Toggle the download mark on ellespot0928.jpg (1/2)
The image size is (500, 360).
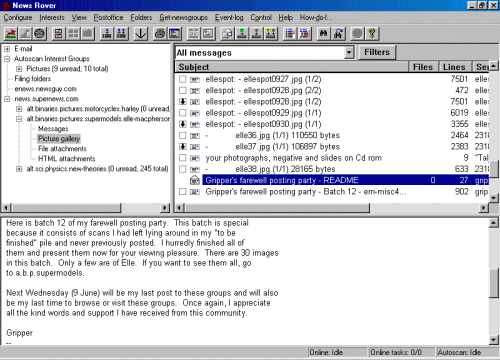point(182,102)
